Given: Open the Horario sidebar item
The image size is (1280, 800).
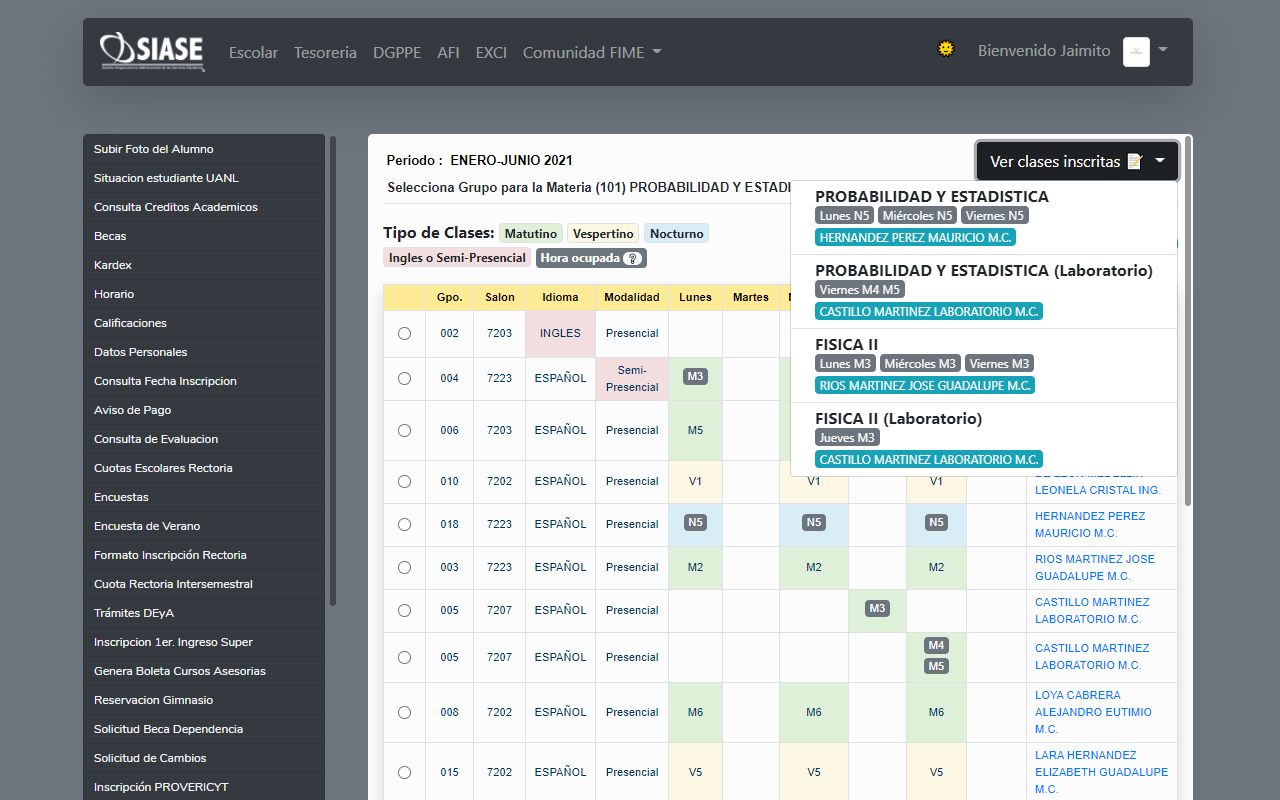Looking at the screenshot, I should click(204, 294).
